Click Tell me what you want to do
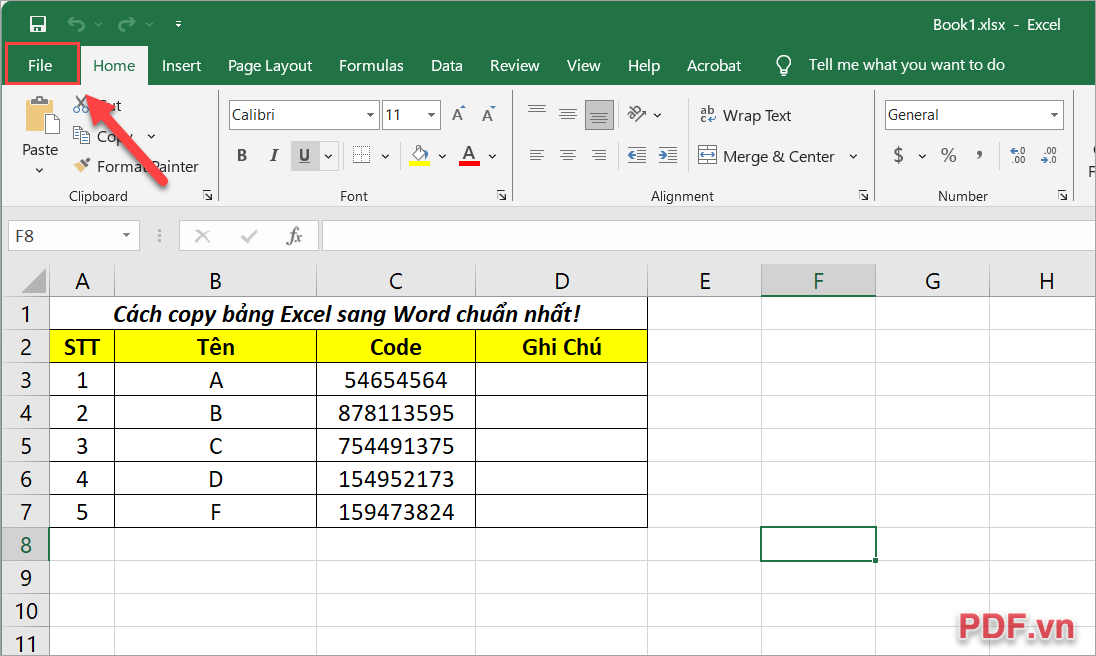The image size is (1096, 656). click(907, 65)
